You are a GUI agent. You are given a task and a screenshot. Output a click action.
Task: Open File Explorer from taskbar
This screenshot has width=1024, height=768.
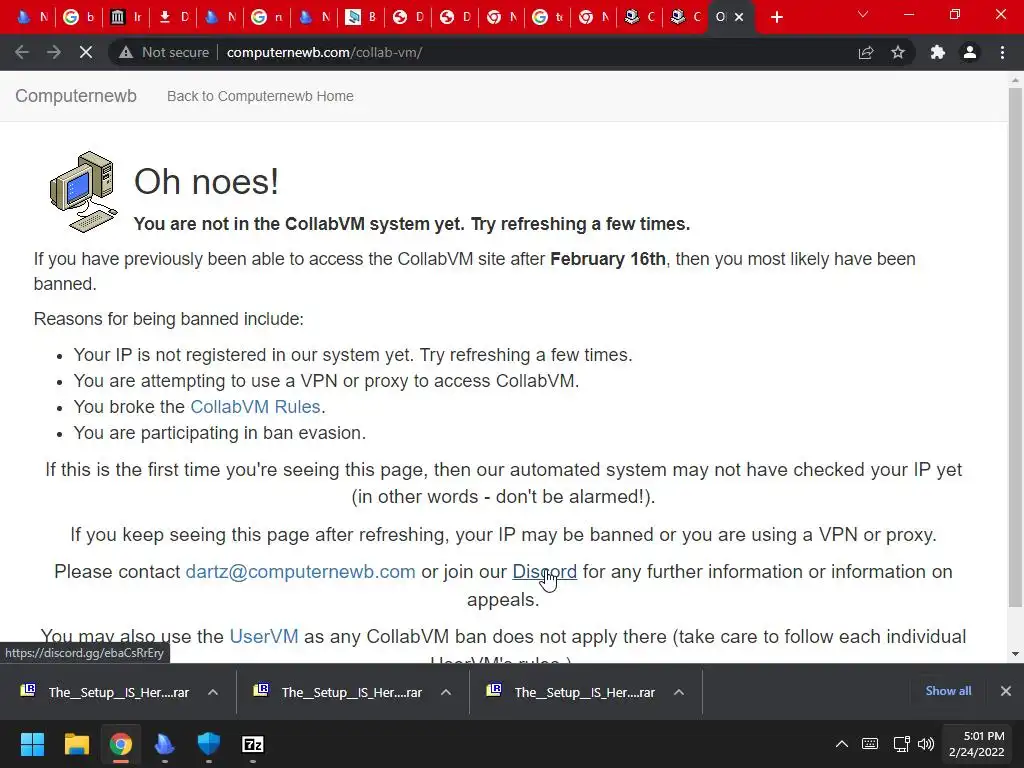pyautogui.click(x=76, y=744)
